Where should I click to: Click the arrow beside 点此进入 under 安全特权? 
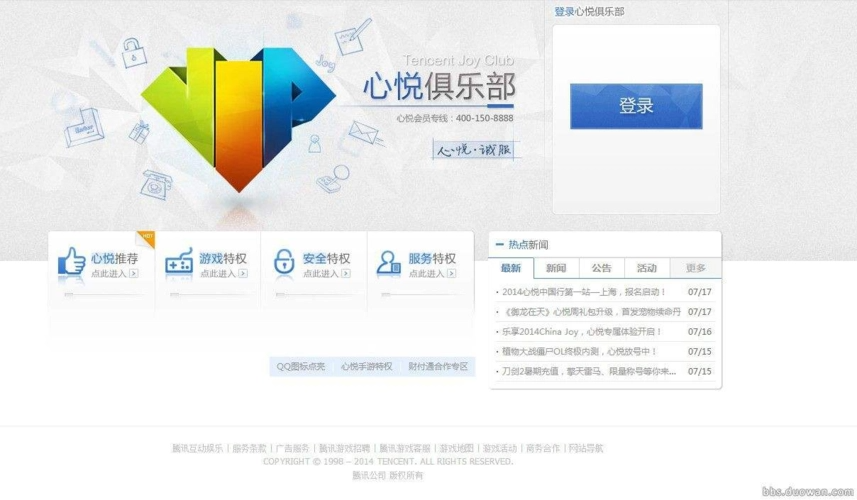click(346, 273)
